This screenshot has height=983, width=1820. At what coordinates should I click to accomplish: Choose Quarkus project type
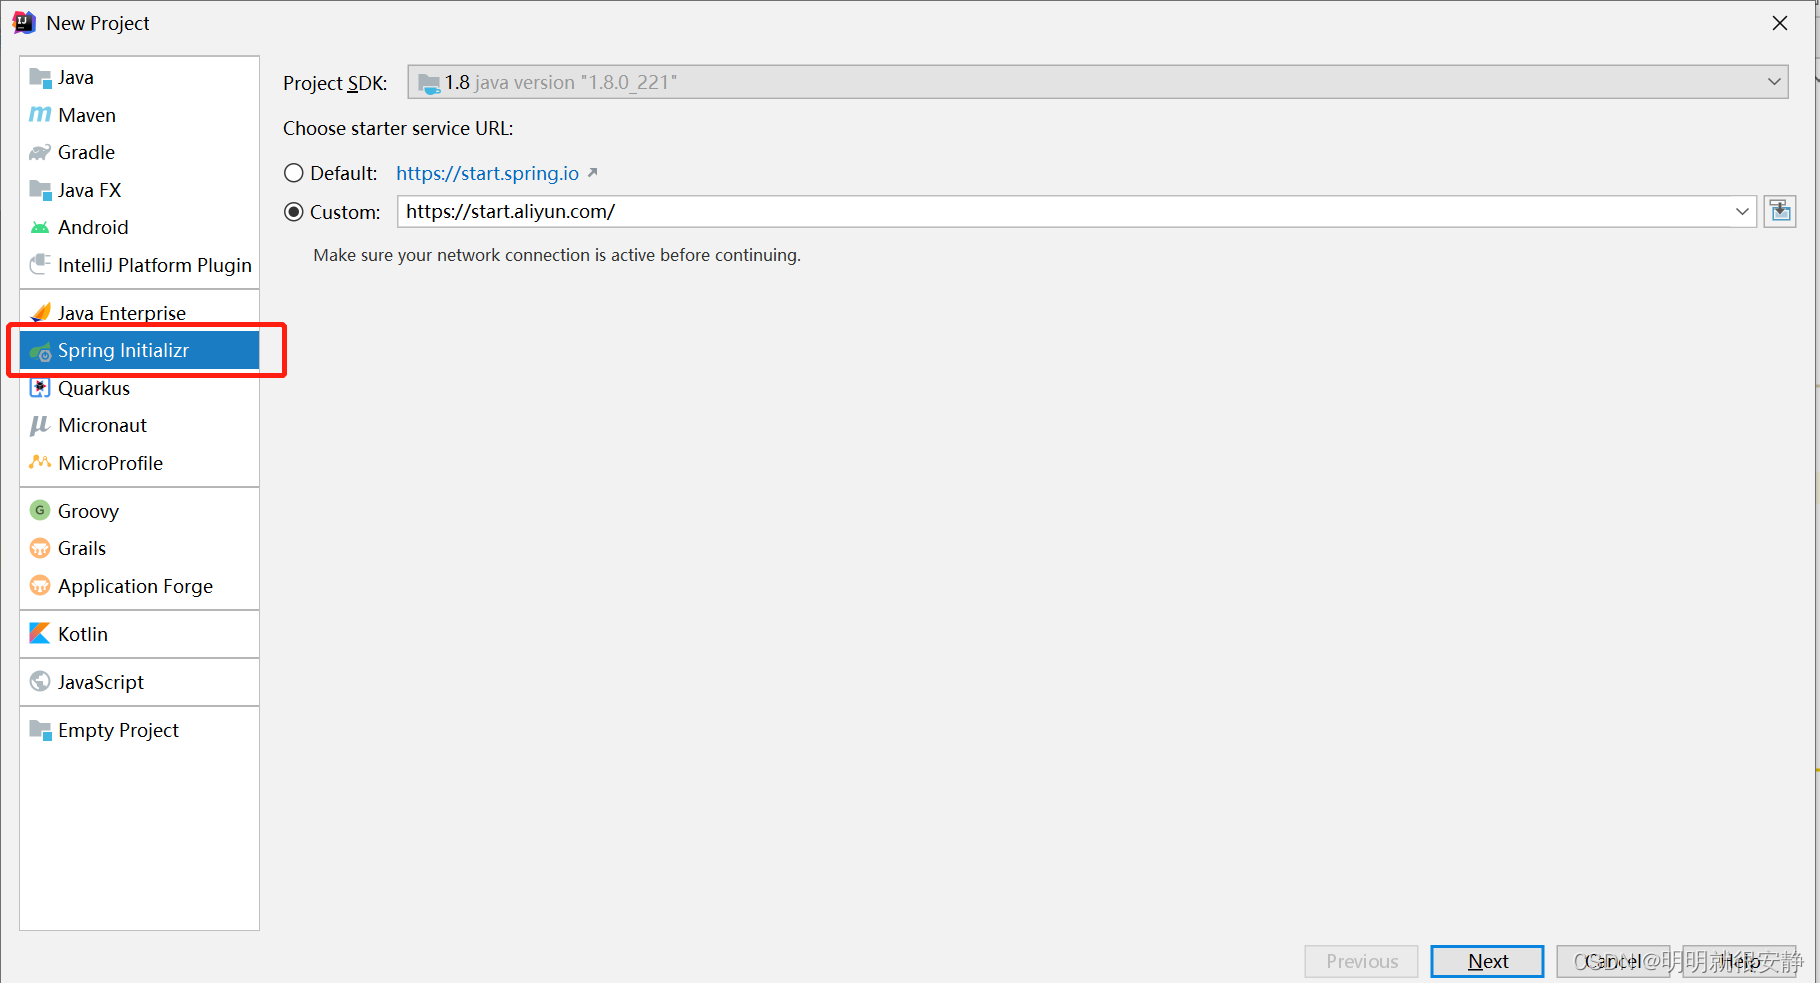pyautogui.click(x=139, y=388)
